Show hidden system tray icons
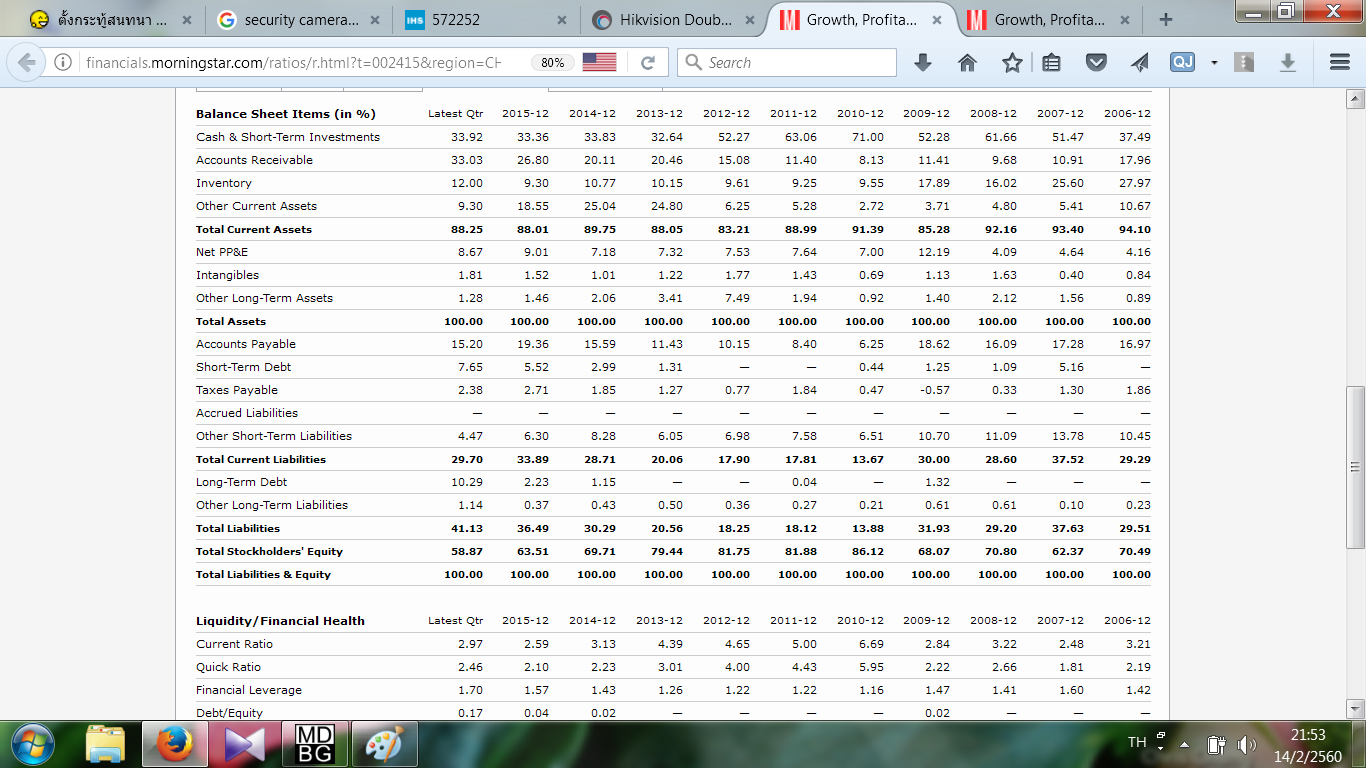Screen dimensions: 1366x768 pyautogui.click(x=1183, y=744)
